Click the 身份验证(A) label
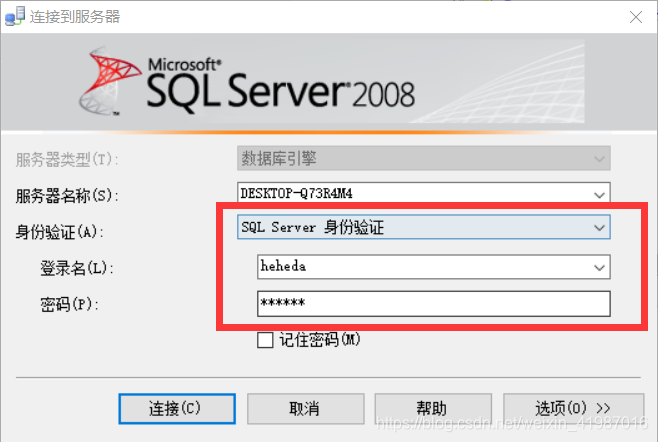This screenshot has height=442, width=658. point(59,232)
